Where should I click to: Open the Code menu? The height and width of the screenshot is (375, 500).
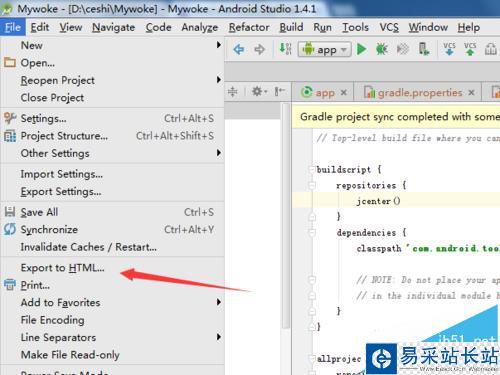click(158, 27)
